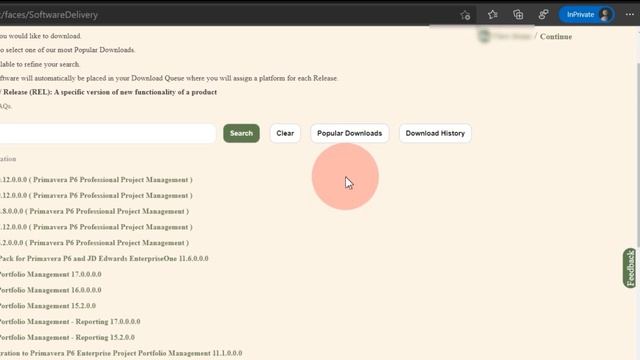Select the 8.0.0.0 Primavera P6 Professional entry
This screenshot has height=360, width=640.
94,211
